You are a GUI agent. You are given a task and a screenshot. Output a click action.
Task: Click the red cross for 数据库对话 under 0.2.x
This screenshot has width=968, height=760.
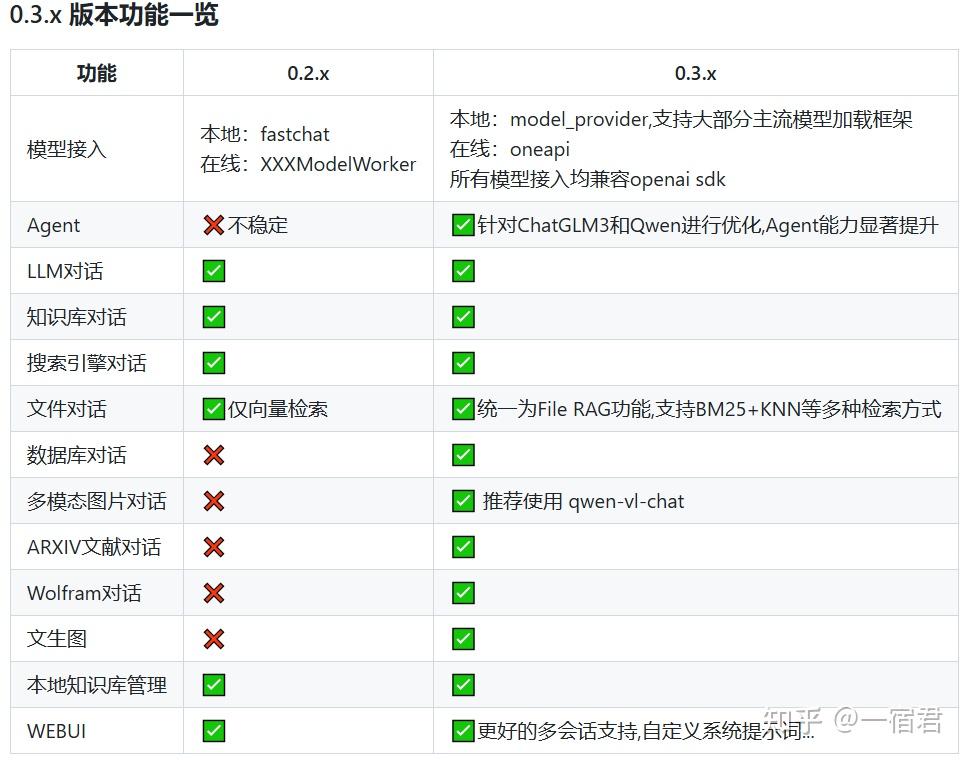[x=213, y=454]
